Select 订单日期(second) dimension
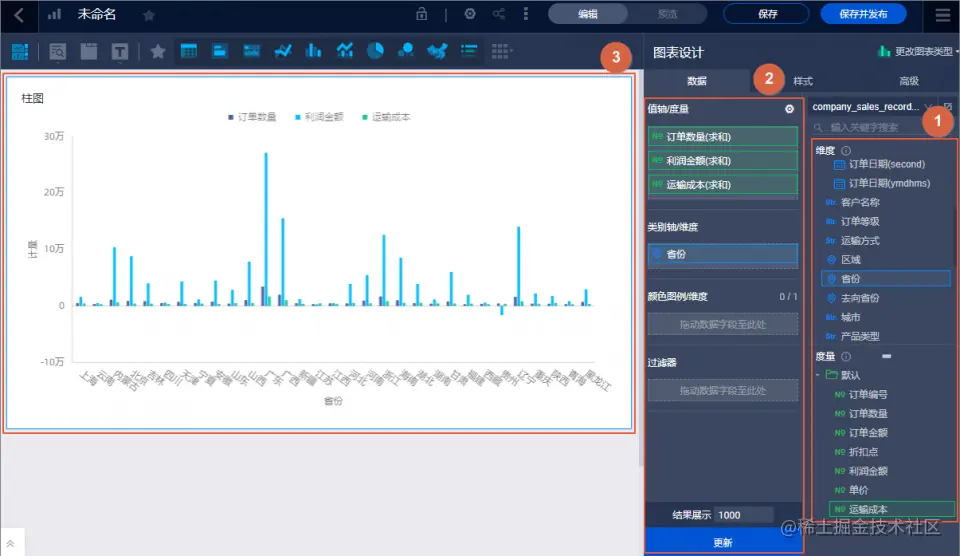 (x=887, y=164)
